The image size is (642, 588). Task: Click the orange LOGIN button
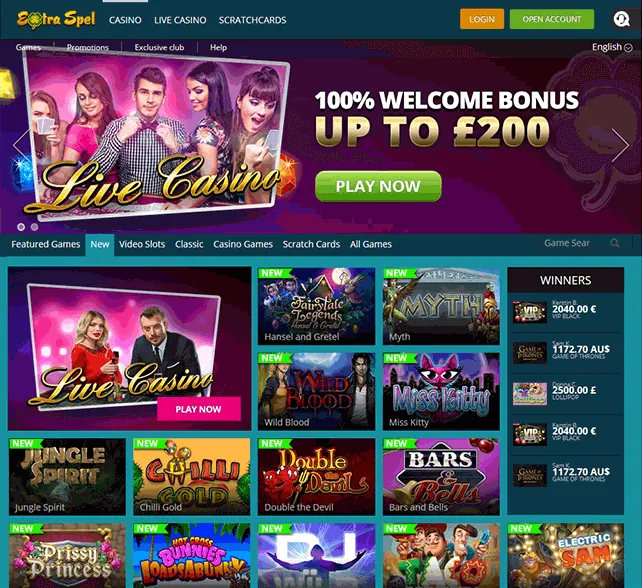[482, 19]
